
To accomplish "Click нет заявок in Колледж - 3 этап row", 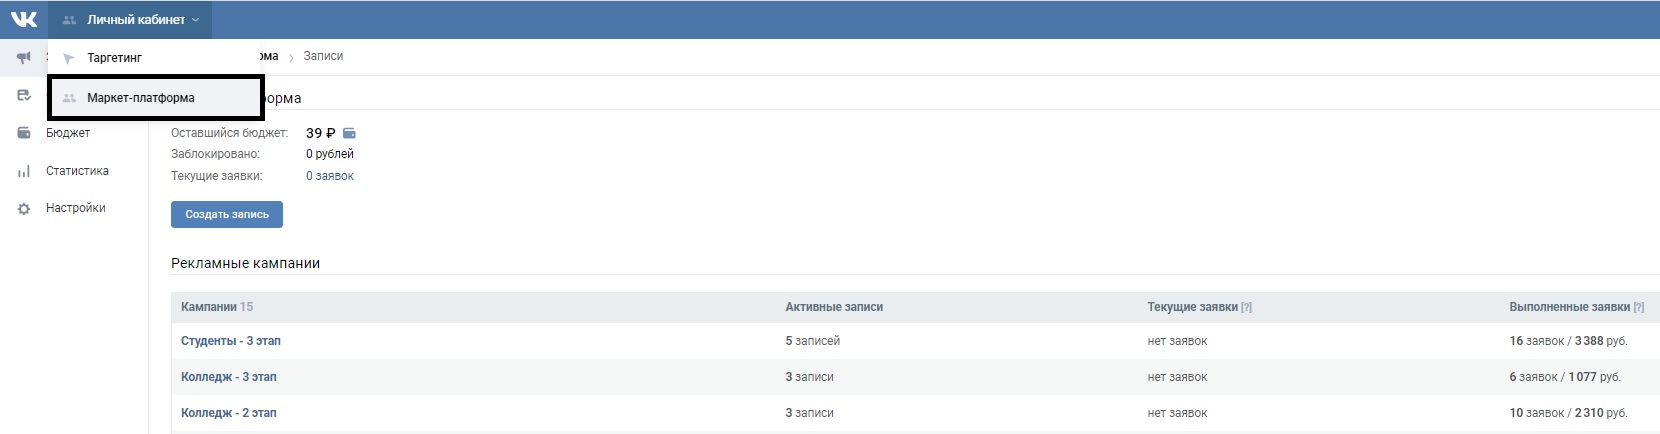I will [1177, 377].
